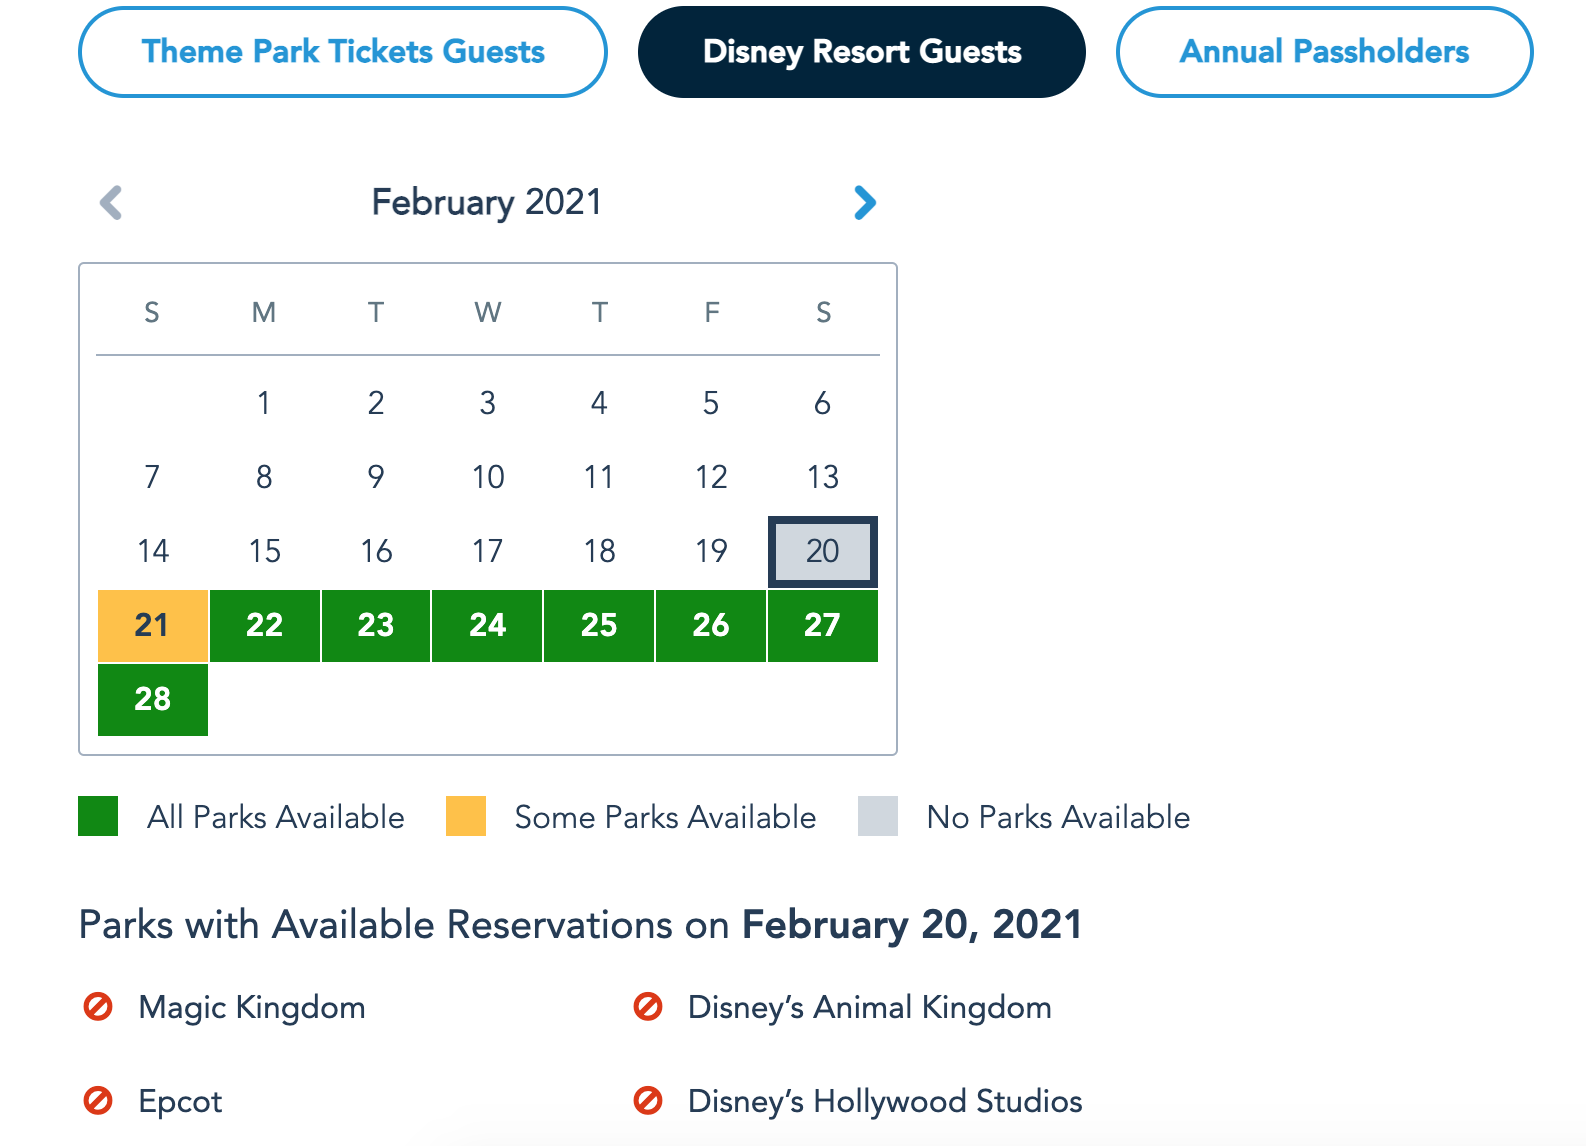The height and width of the screenshot is (1146, 1586).
Task: Click the selected date February 20
Action: (822, 551)
